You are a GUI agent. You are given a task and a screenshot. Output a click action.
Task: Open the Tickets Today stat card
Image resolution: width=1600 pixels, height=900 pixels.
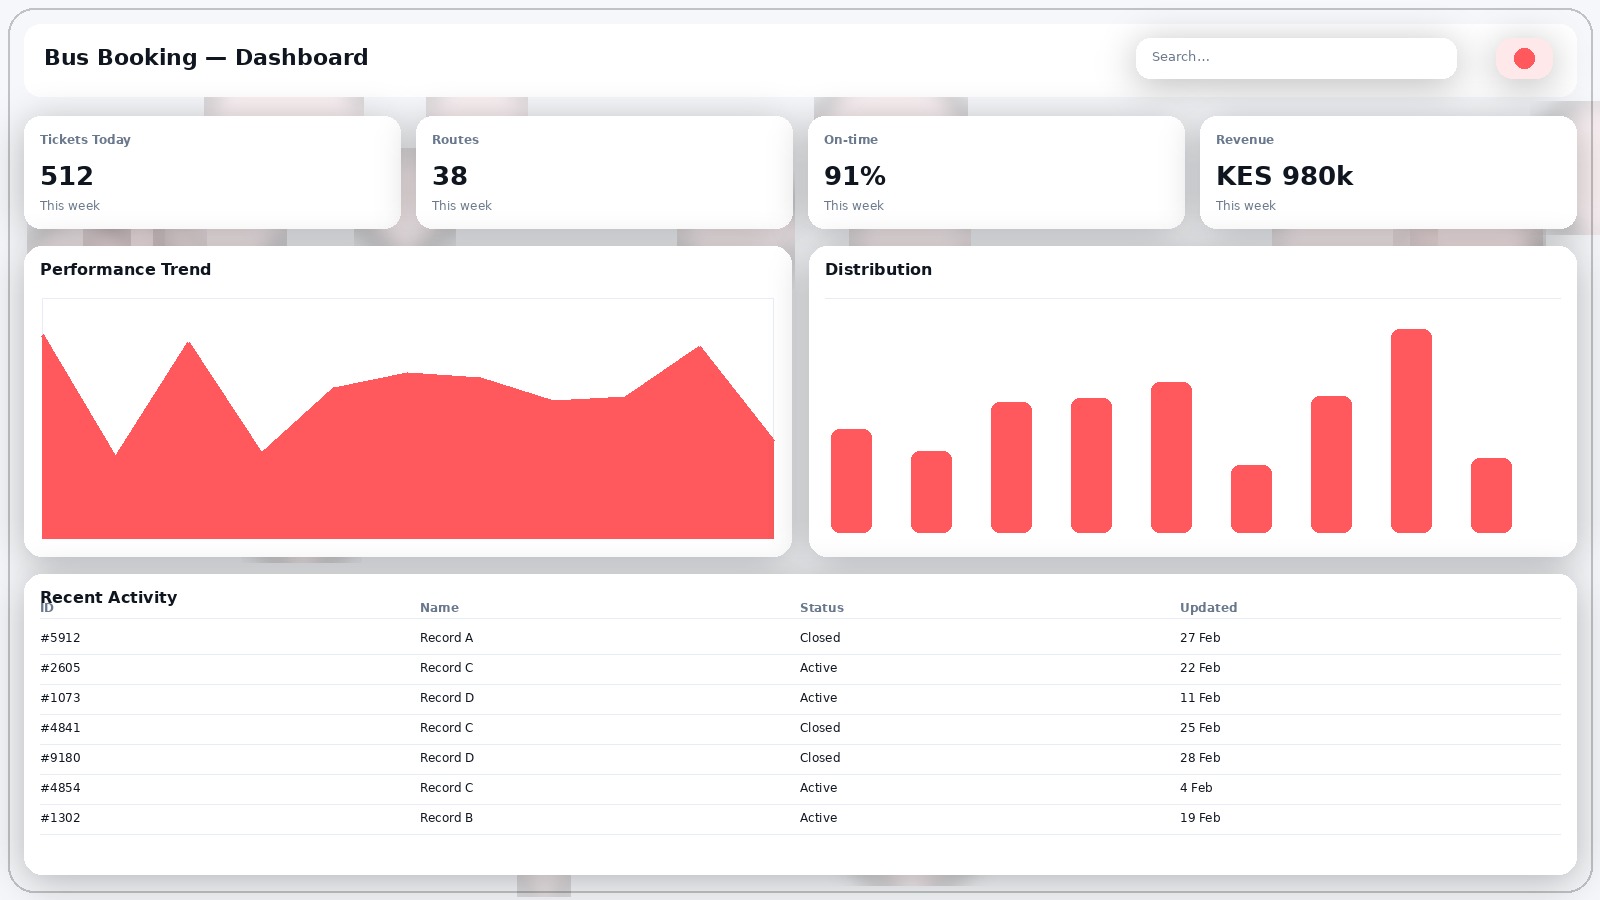pos(212,172)
